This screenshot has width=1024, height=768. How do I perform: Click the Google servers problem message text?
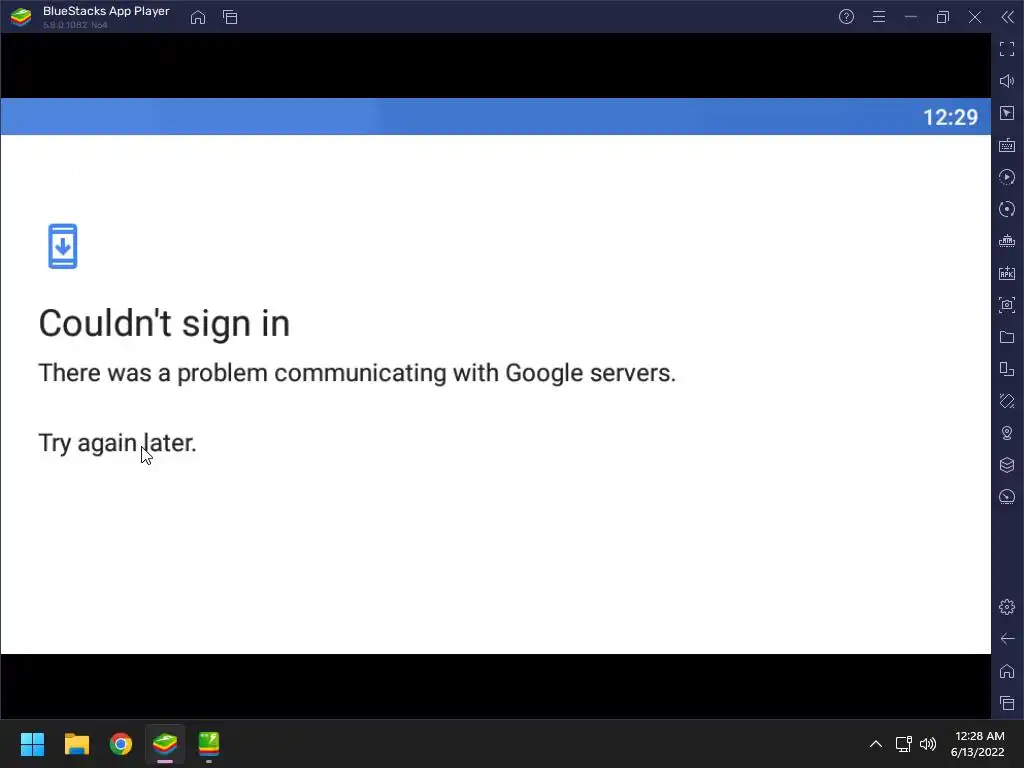click(x=357, y=373)
